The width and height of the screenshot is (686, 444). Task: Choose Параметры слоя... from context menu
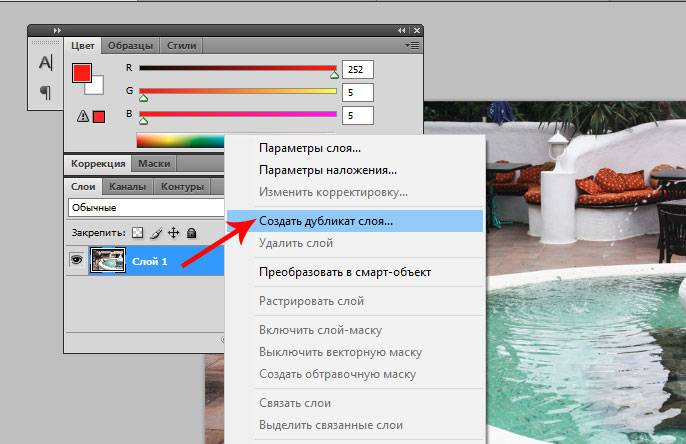pos(310,148)
